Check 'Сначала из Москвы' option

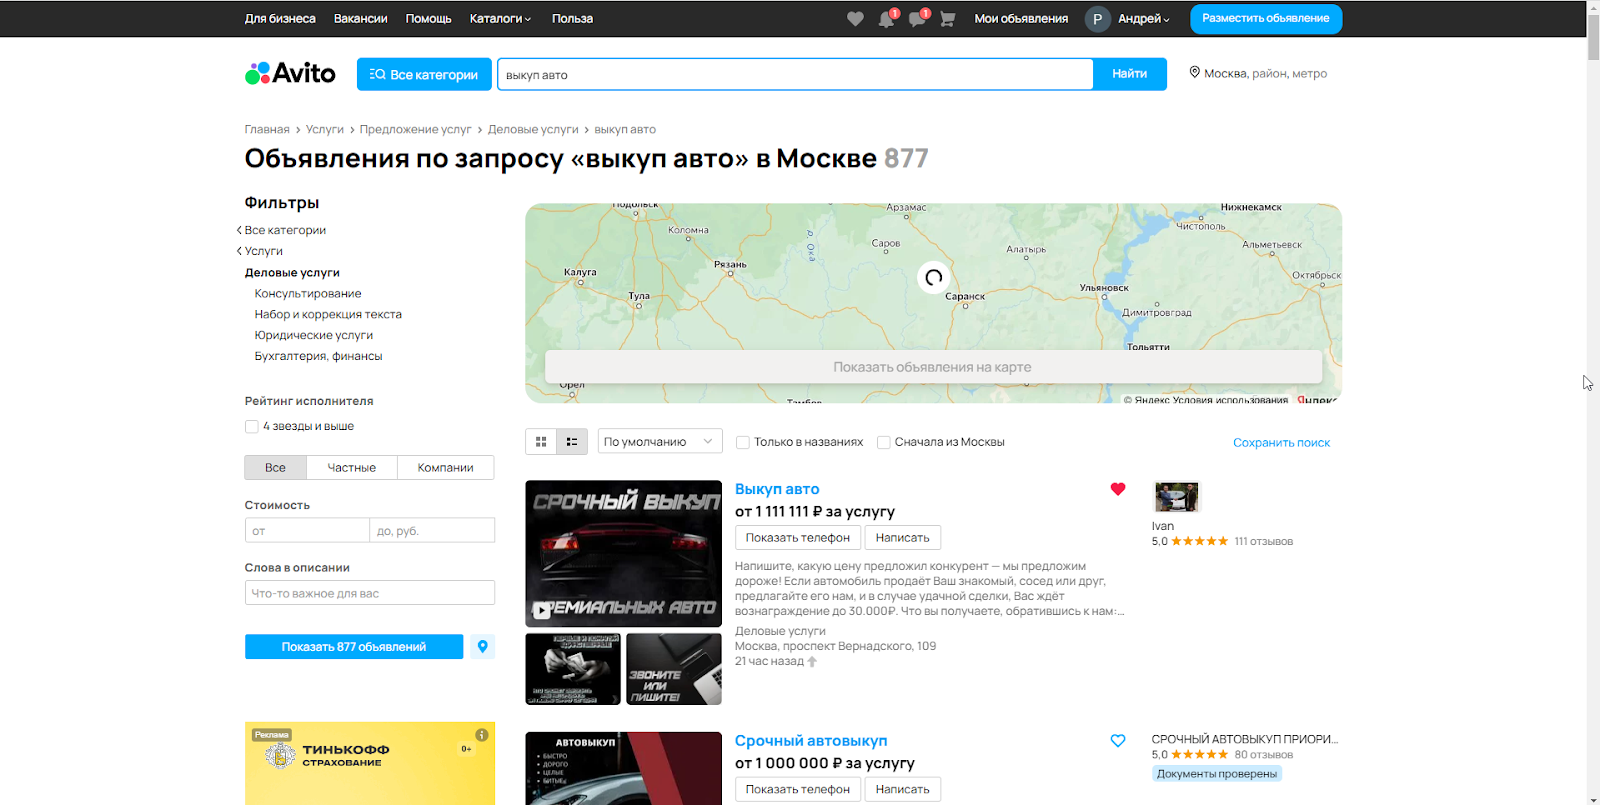(x=884, y=442)
